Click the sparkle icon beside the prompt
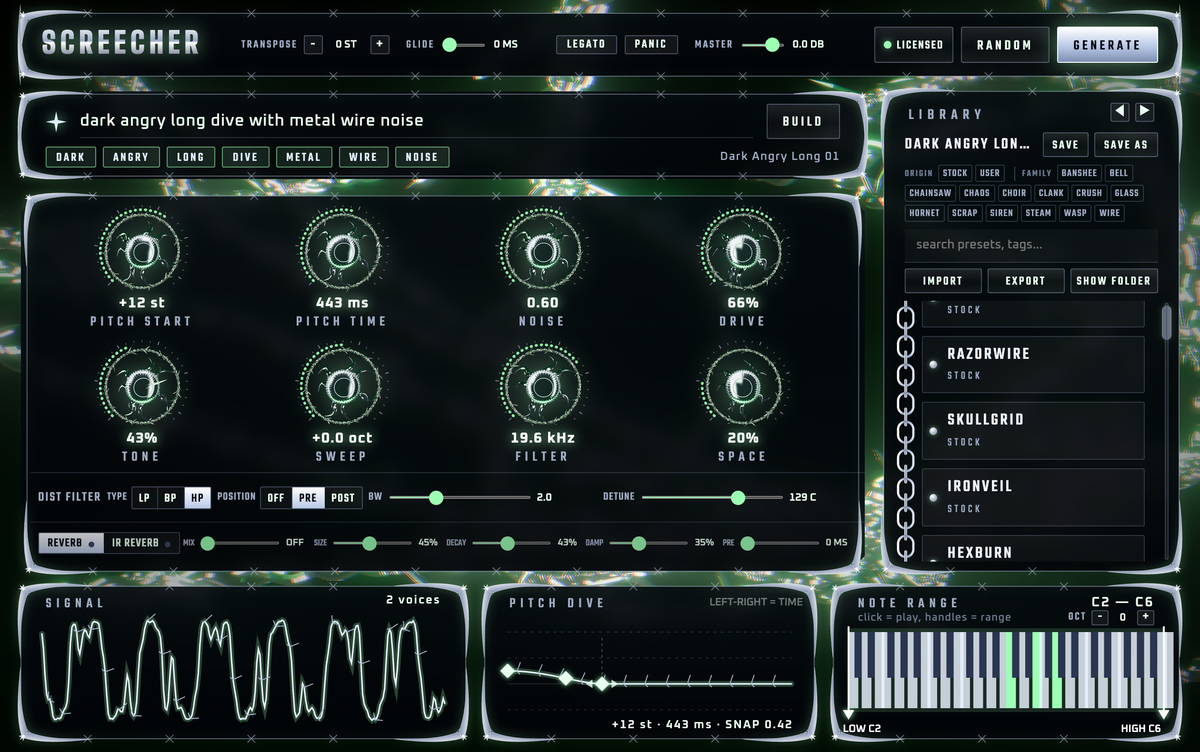The height and width of the screenshot is (752, 1200). point(57,121)
